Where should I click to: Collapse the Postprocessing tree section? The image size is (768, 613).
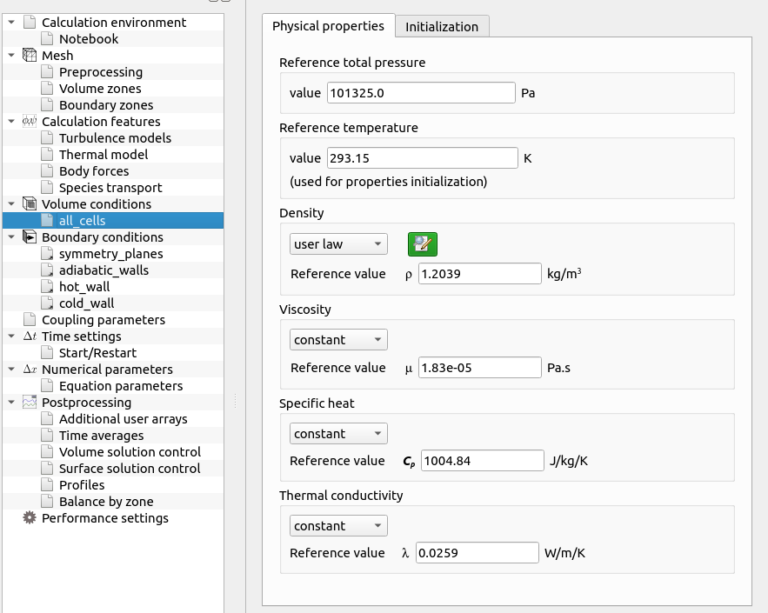pyautogui.click(x=10, y=402)
